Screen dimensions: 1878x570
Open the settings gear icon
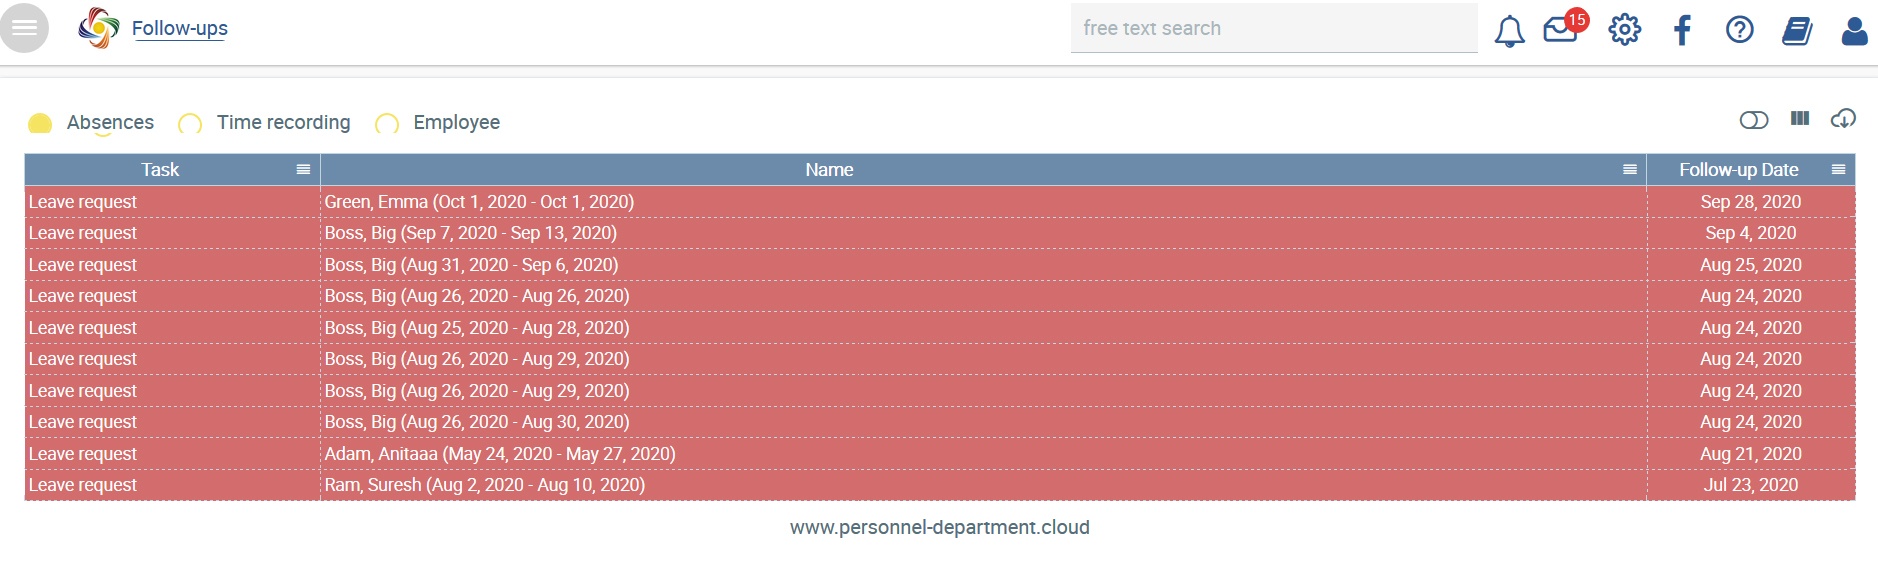pyautogui.click(x=1624, y=30)
